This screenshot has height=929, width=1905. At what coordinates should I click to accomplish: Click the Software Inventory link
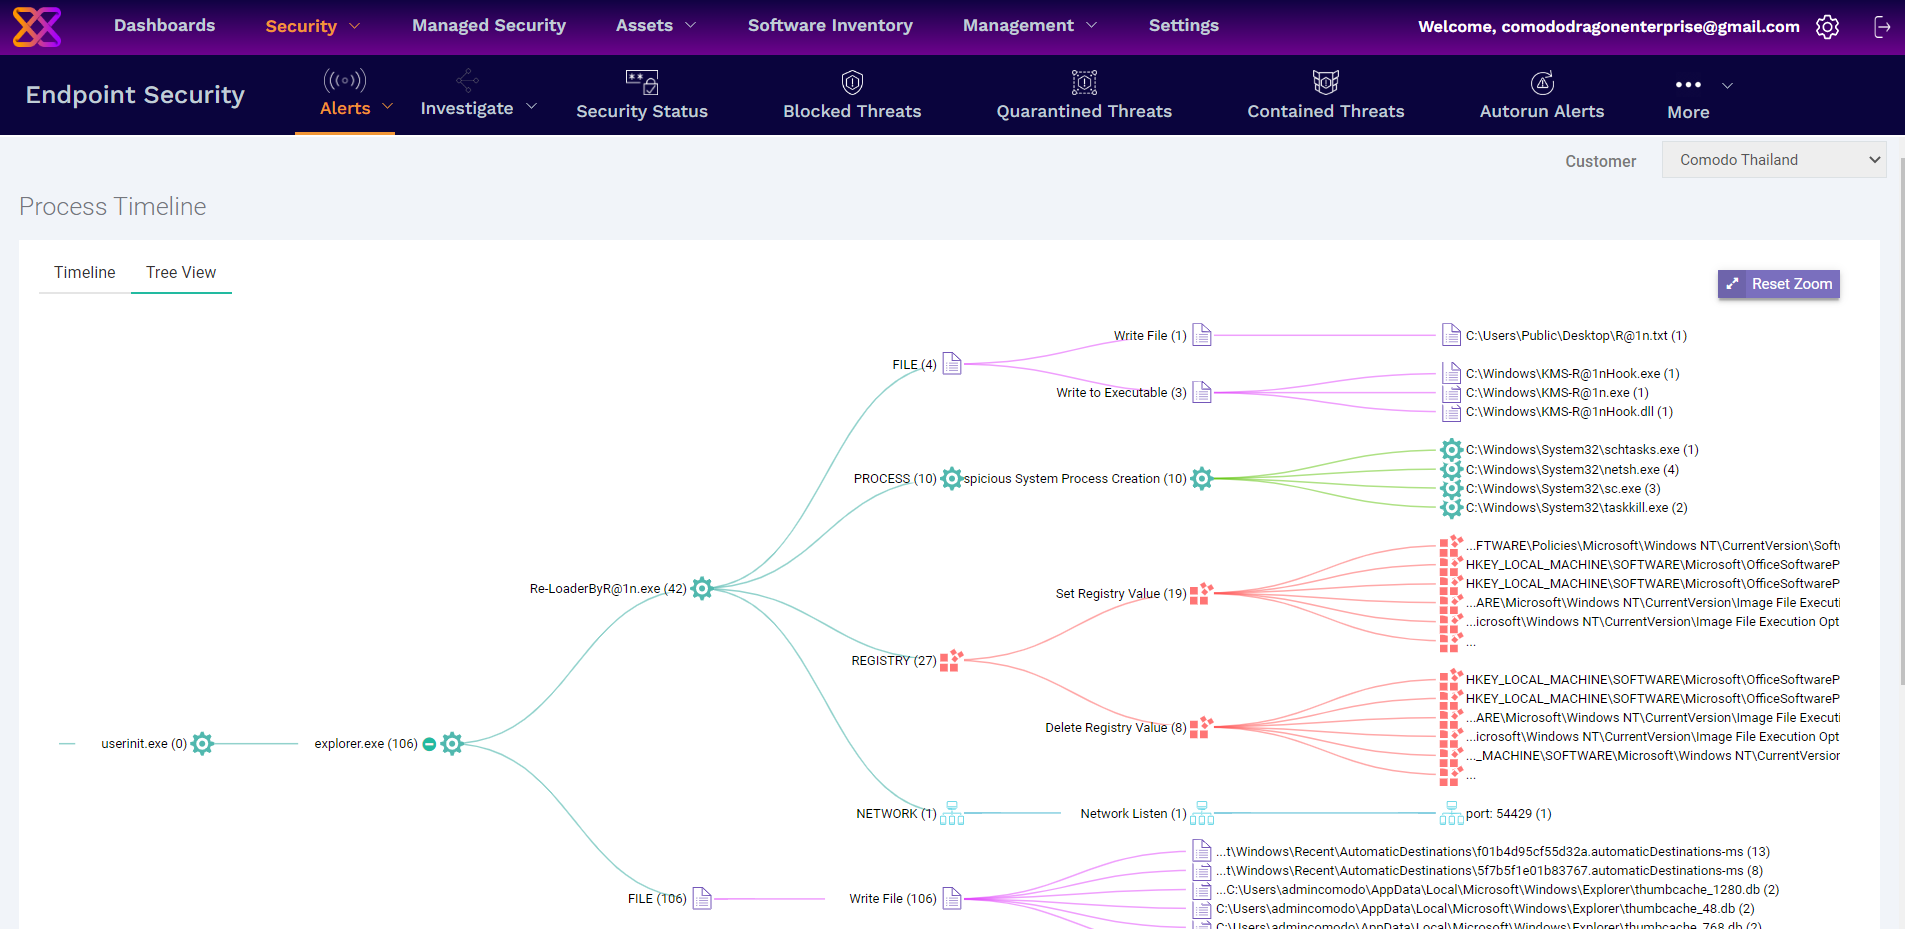pos(830,25)
